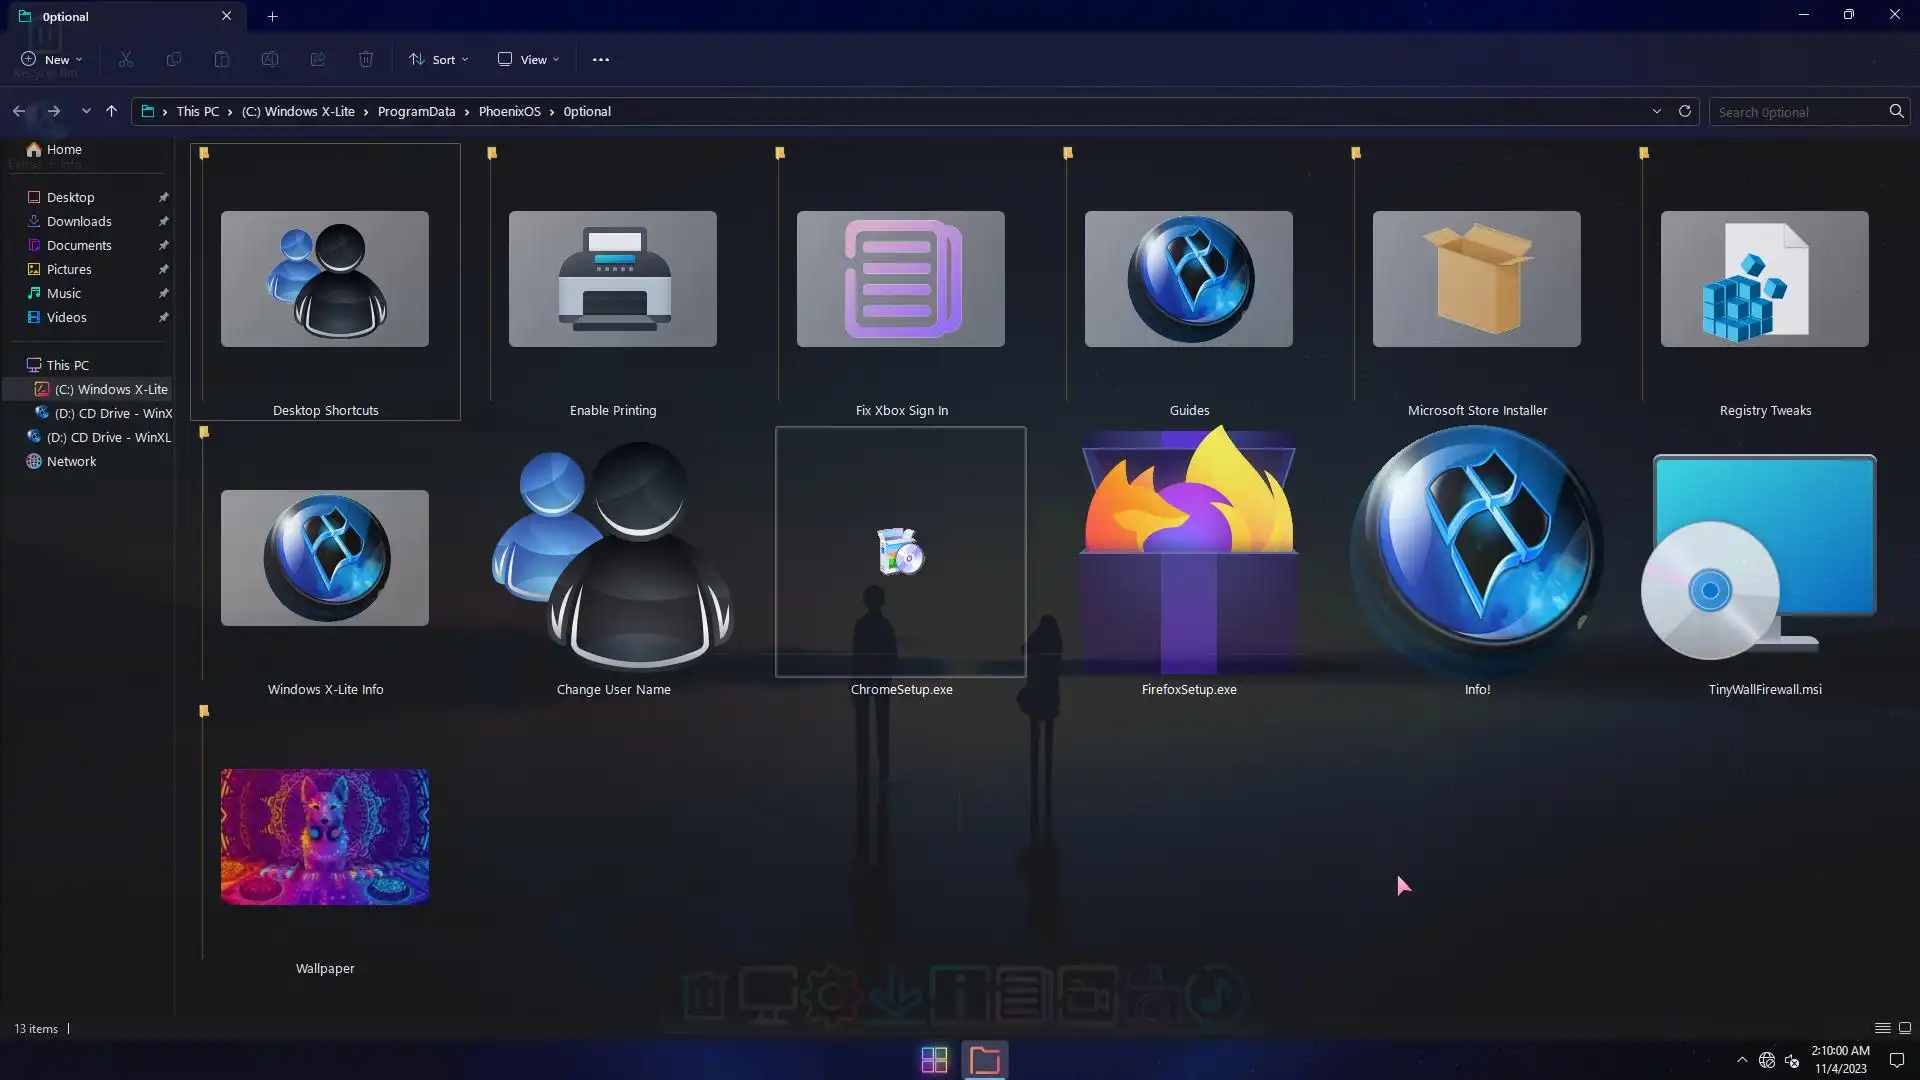Open the Microsoft Store Installer folder

pos(1476,280)
